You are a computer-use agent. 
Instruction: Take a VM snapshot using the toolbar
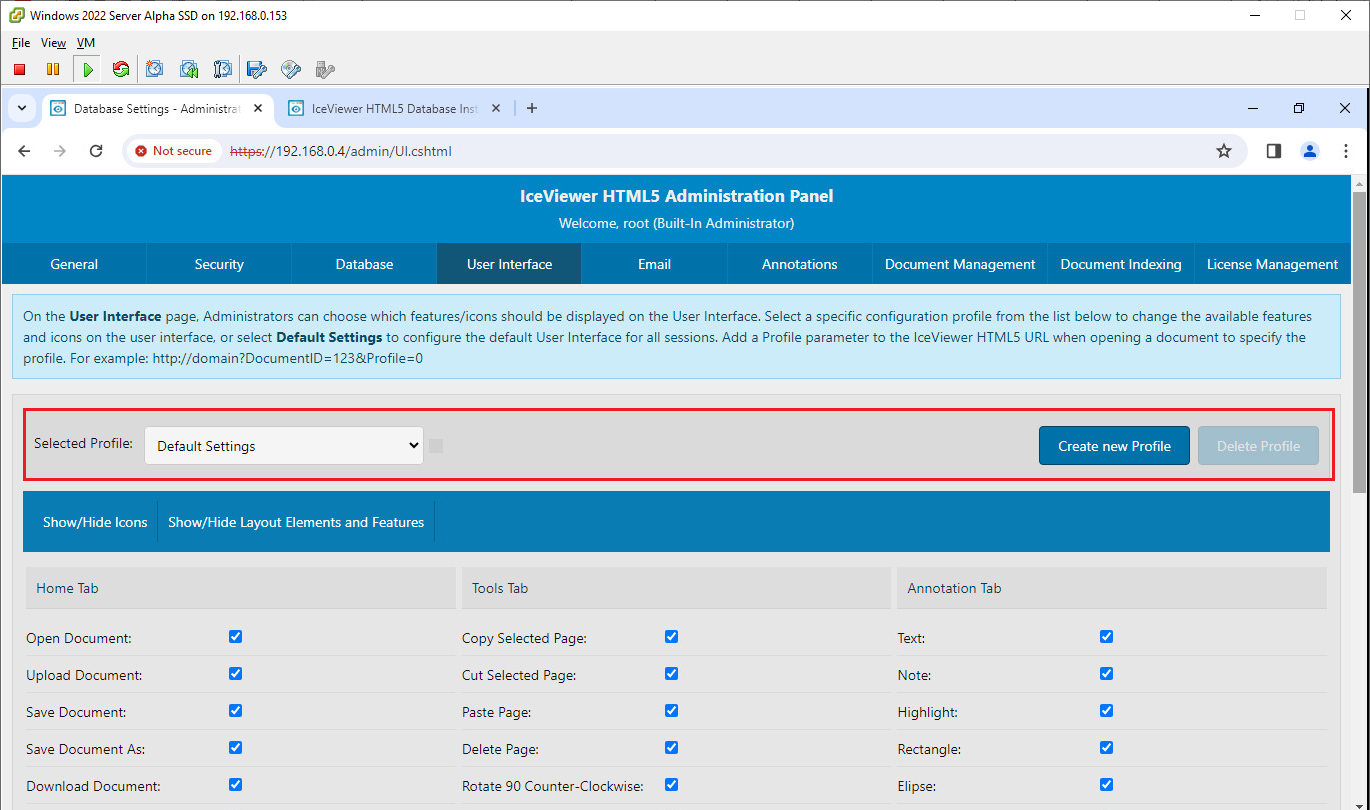155,69
